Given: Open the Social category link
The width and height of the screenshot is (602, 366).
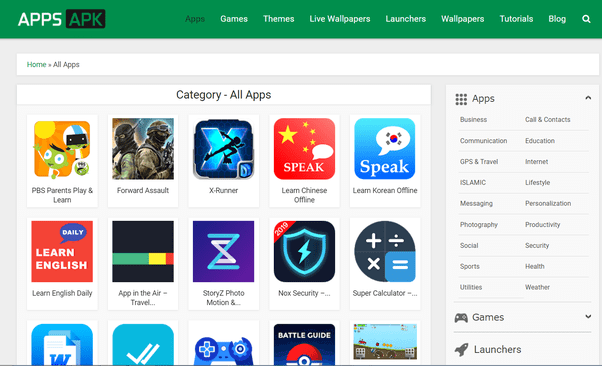Looking at the screenshot, I should point(469,245).
